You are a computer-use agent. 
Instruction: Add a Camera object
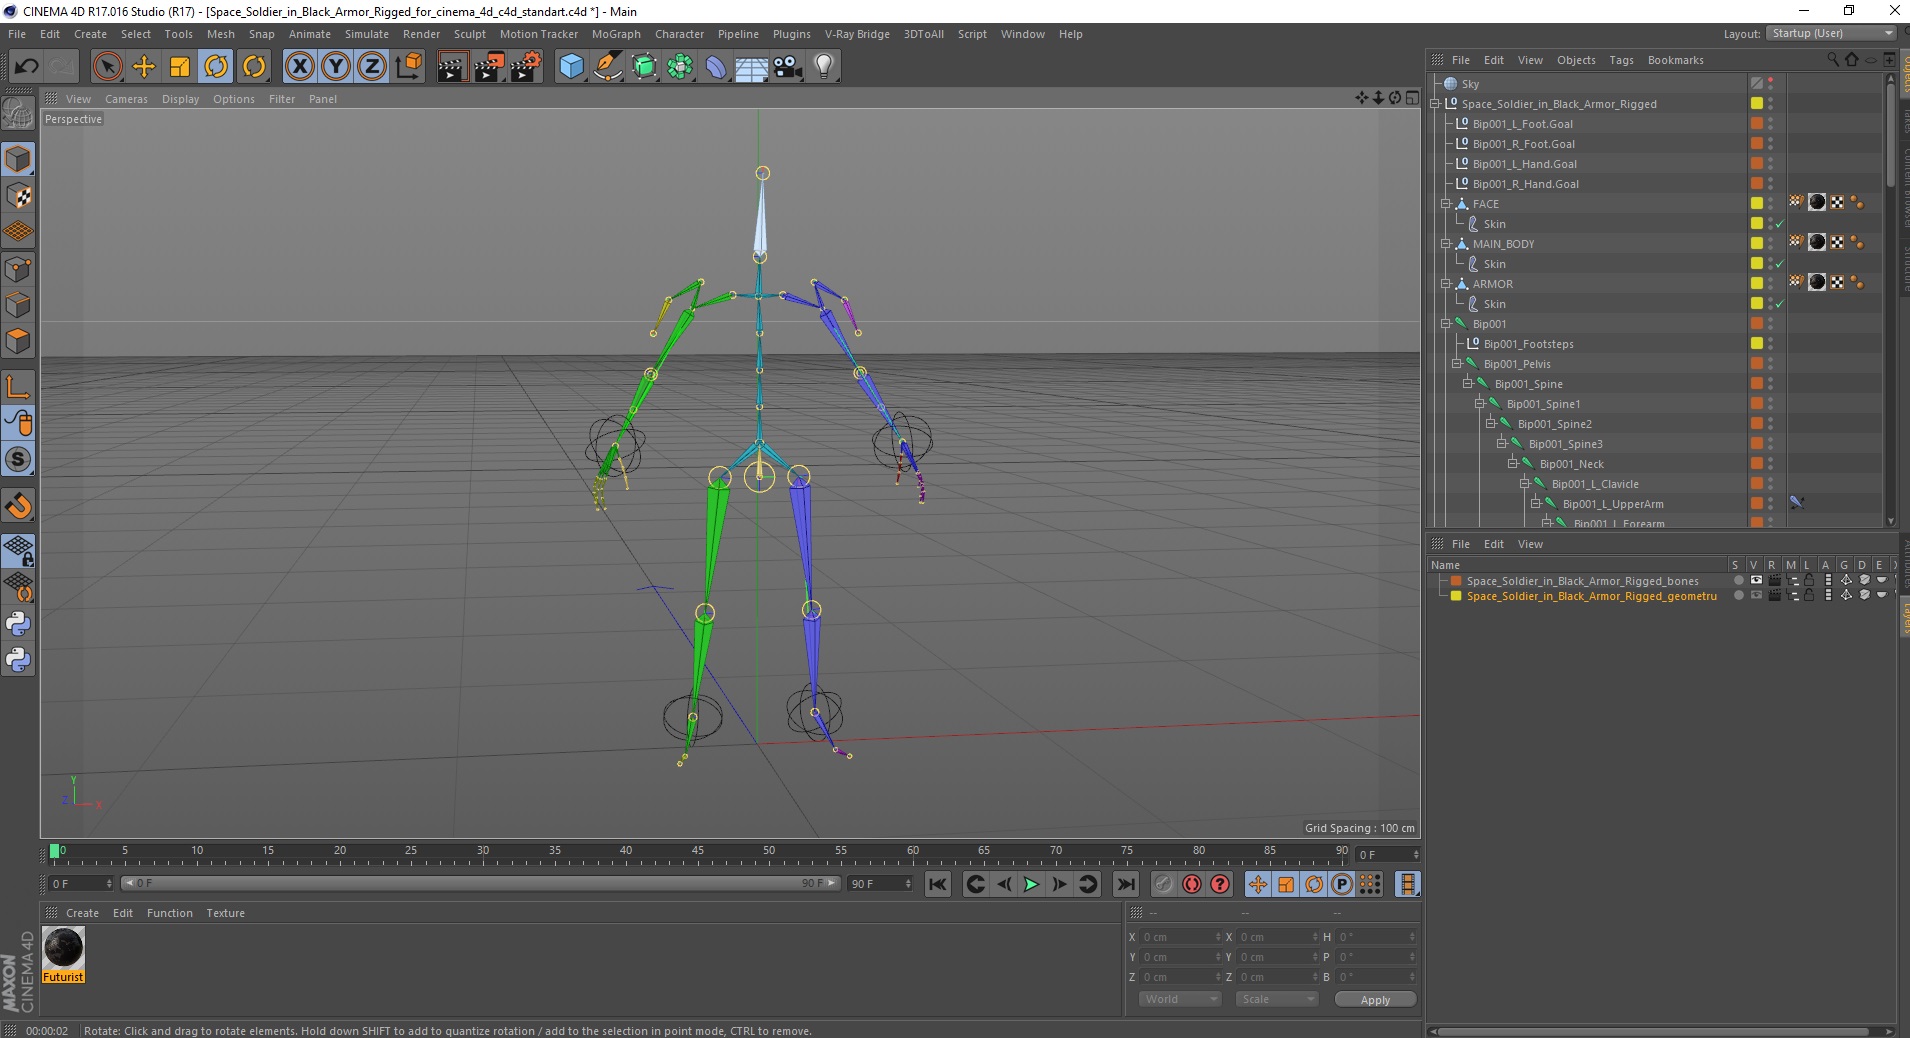(x=788, y=67)
